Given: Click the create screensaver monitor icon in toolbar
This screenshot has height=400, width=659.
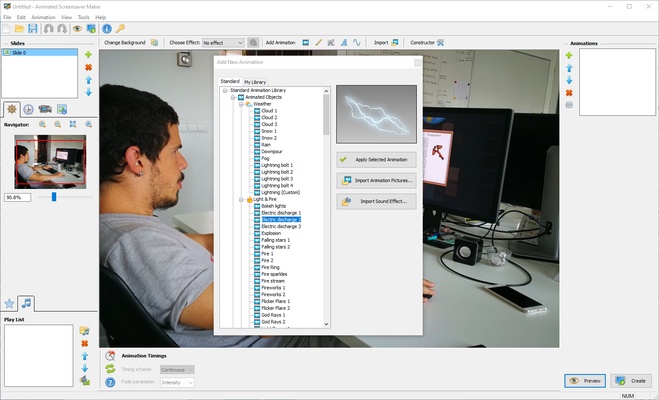Looking at the screenshot, I should click(91, 29).
